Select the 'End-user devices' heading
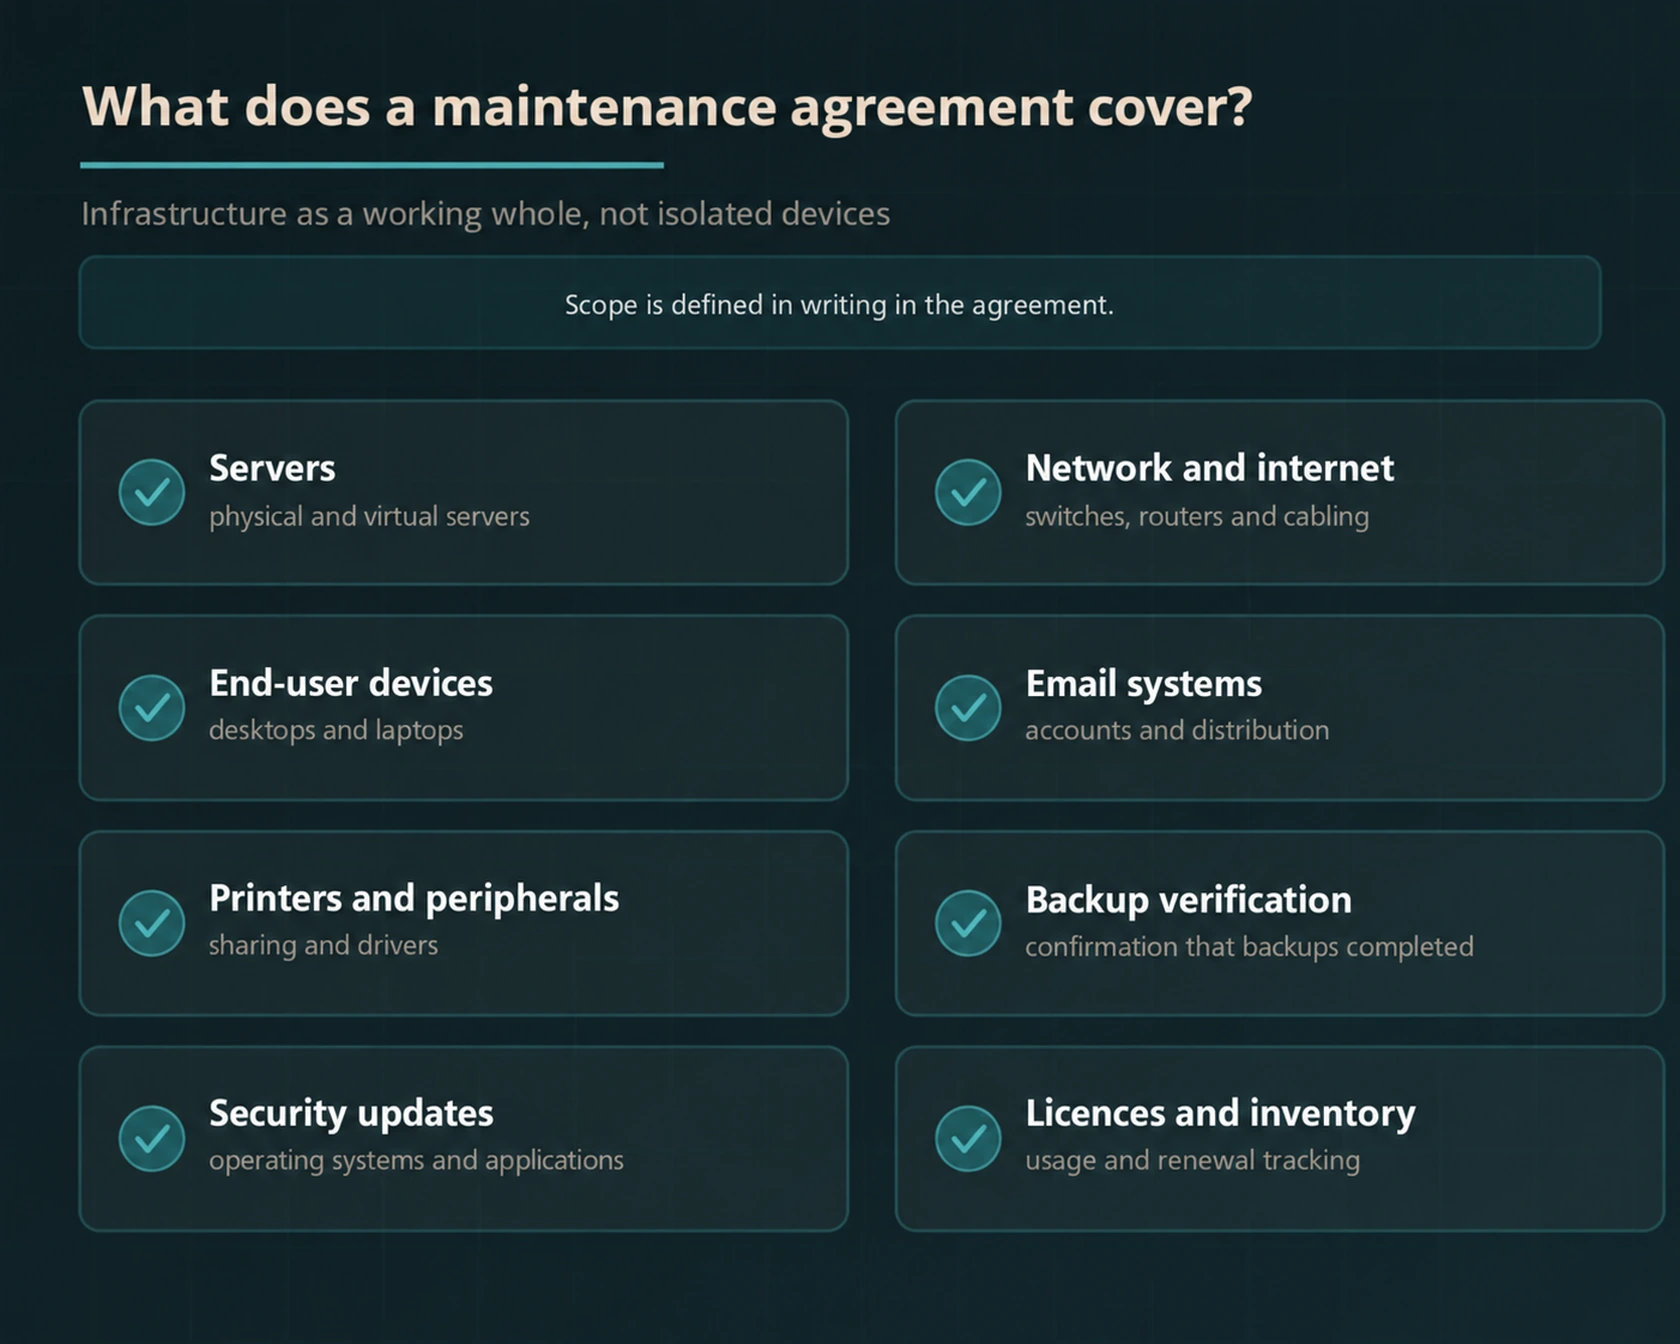The height and width of the screenshot is (1344, 1680). tap(351, 683)
